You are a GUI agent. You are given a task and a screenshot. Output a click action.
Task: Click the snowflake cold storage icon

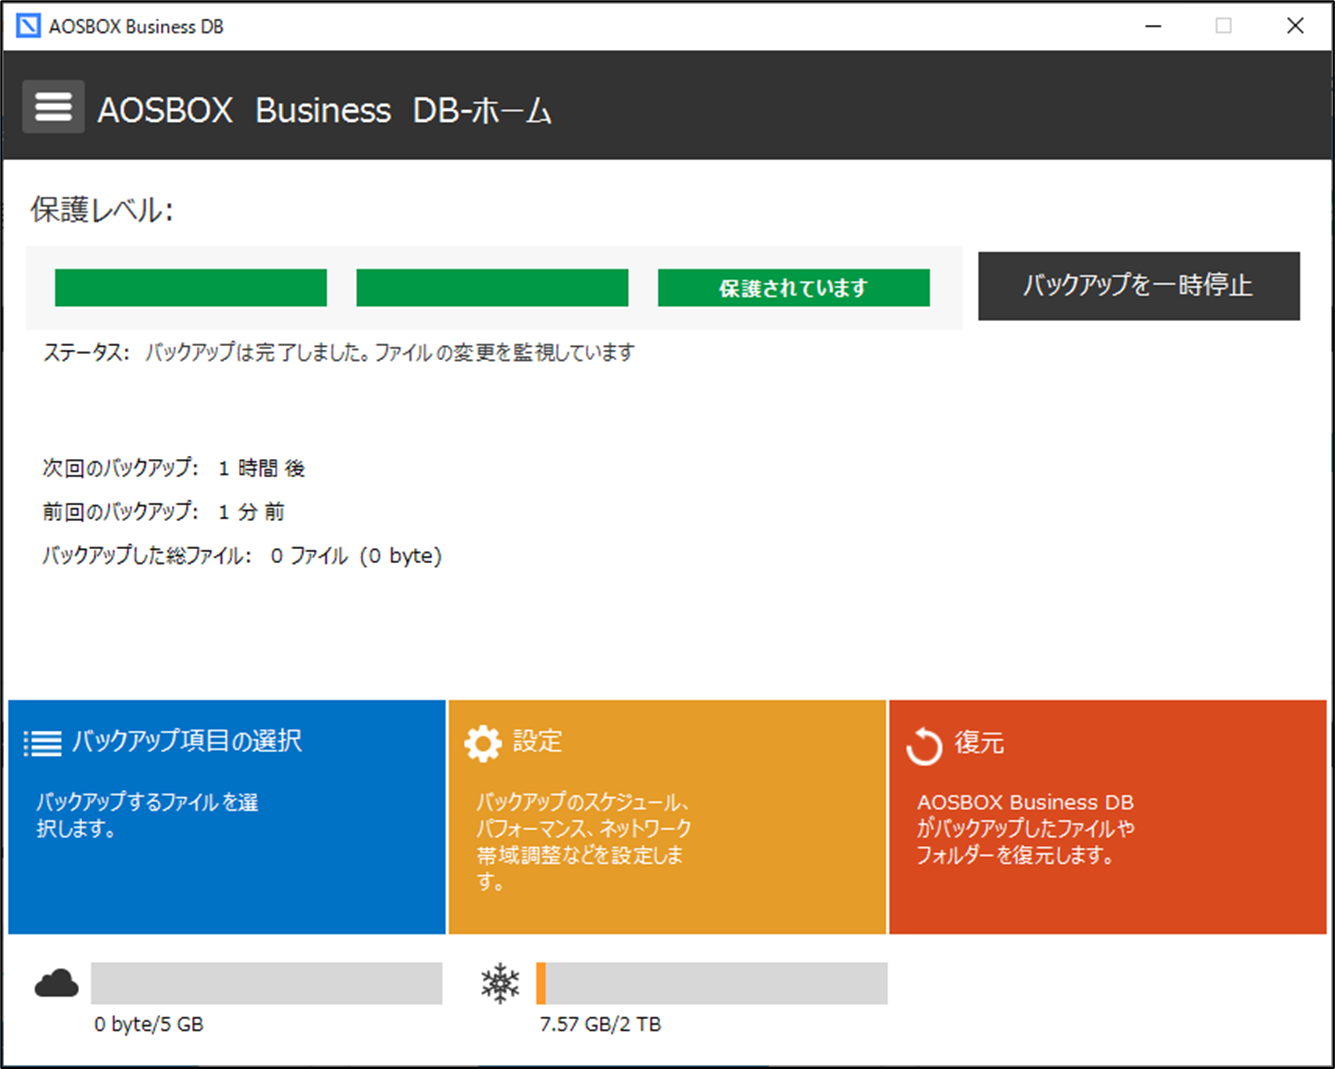(500, 983)
